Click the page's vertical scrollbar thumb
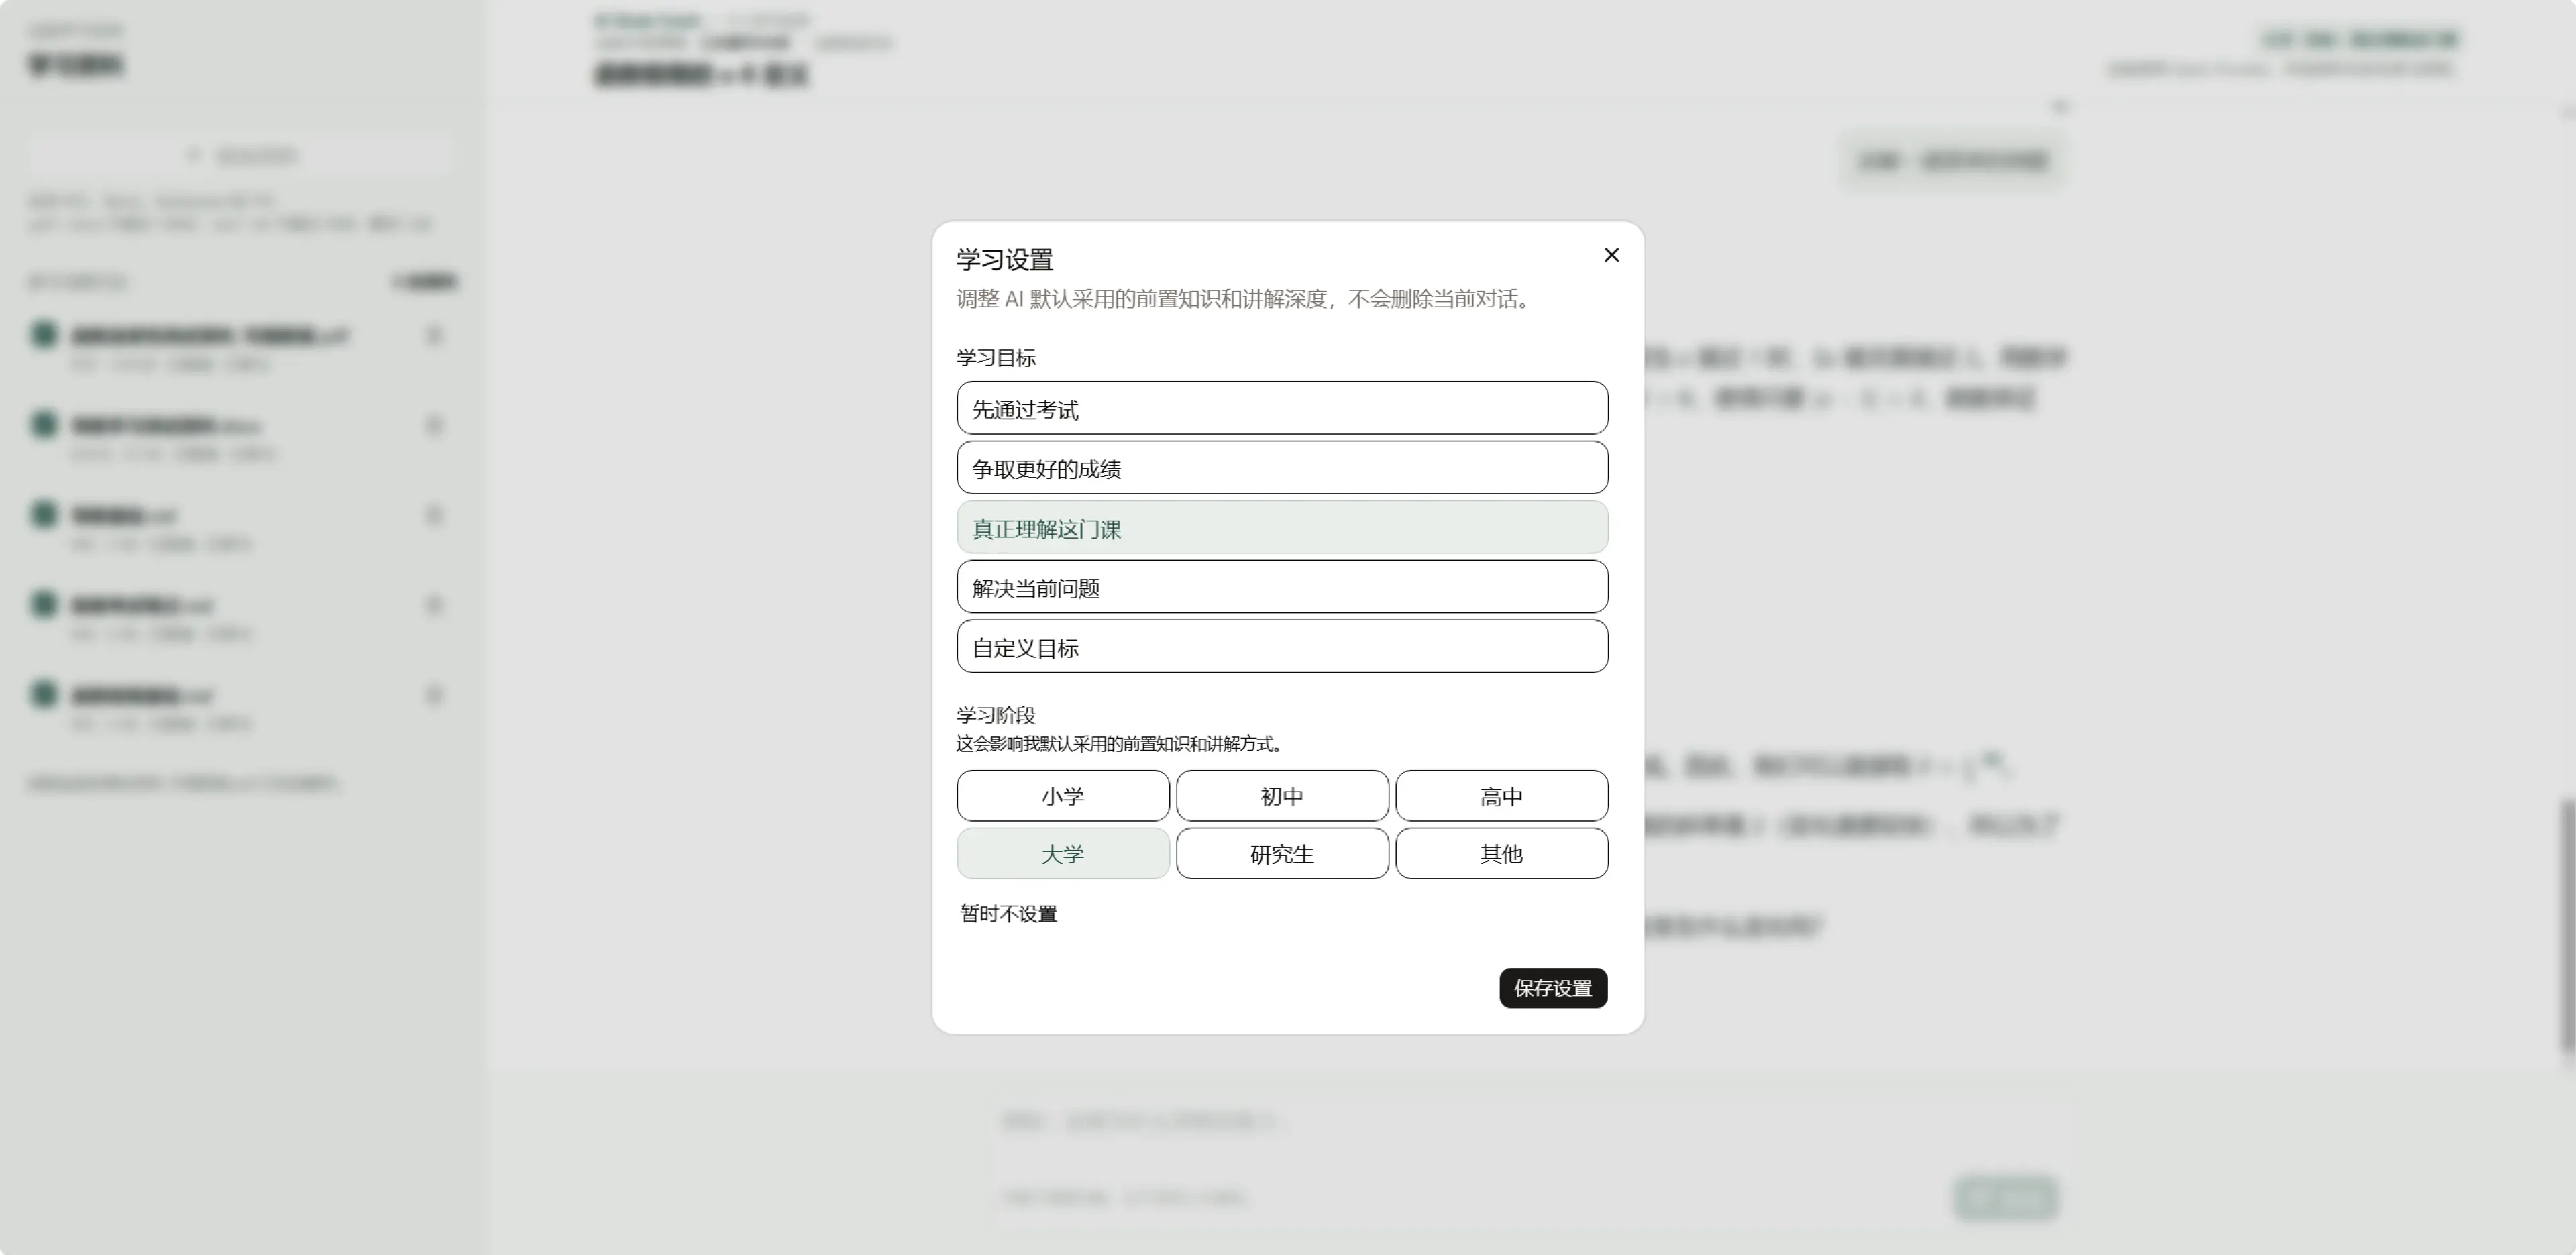This screenshot has width=2576, height=1255. tap(2567, 925)
